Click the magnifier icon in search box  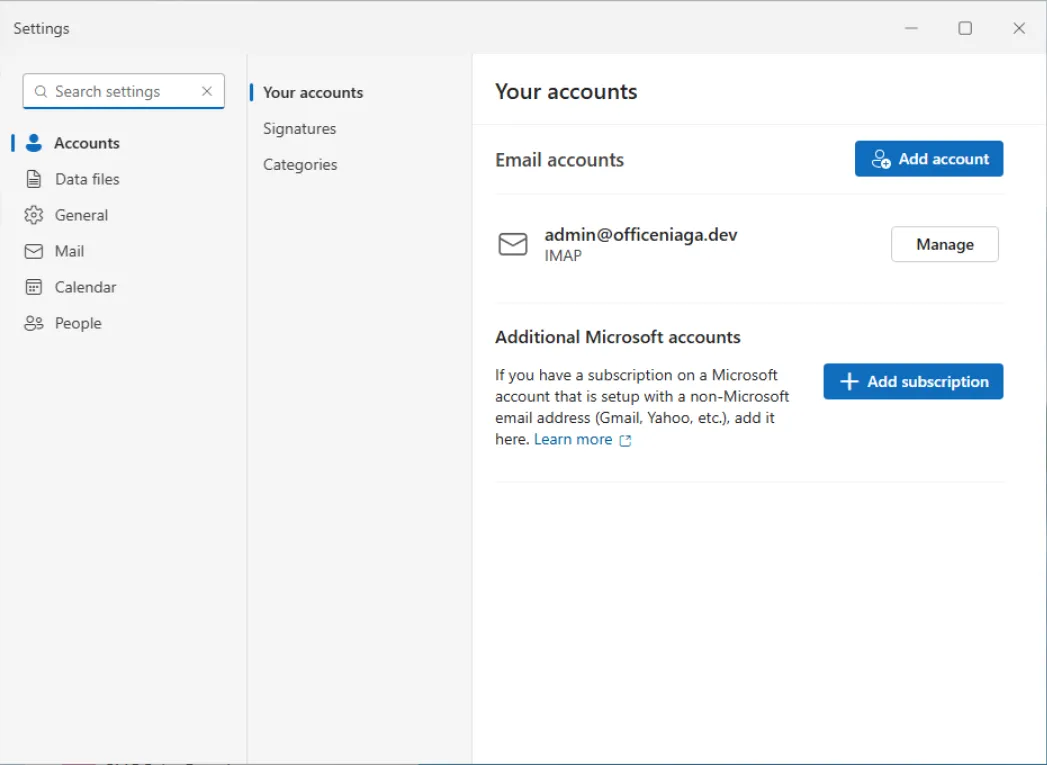[41, 91]
